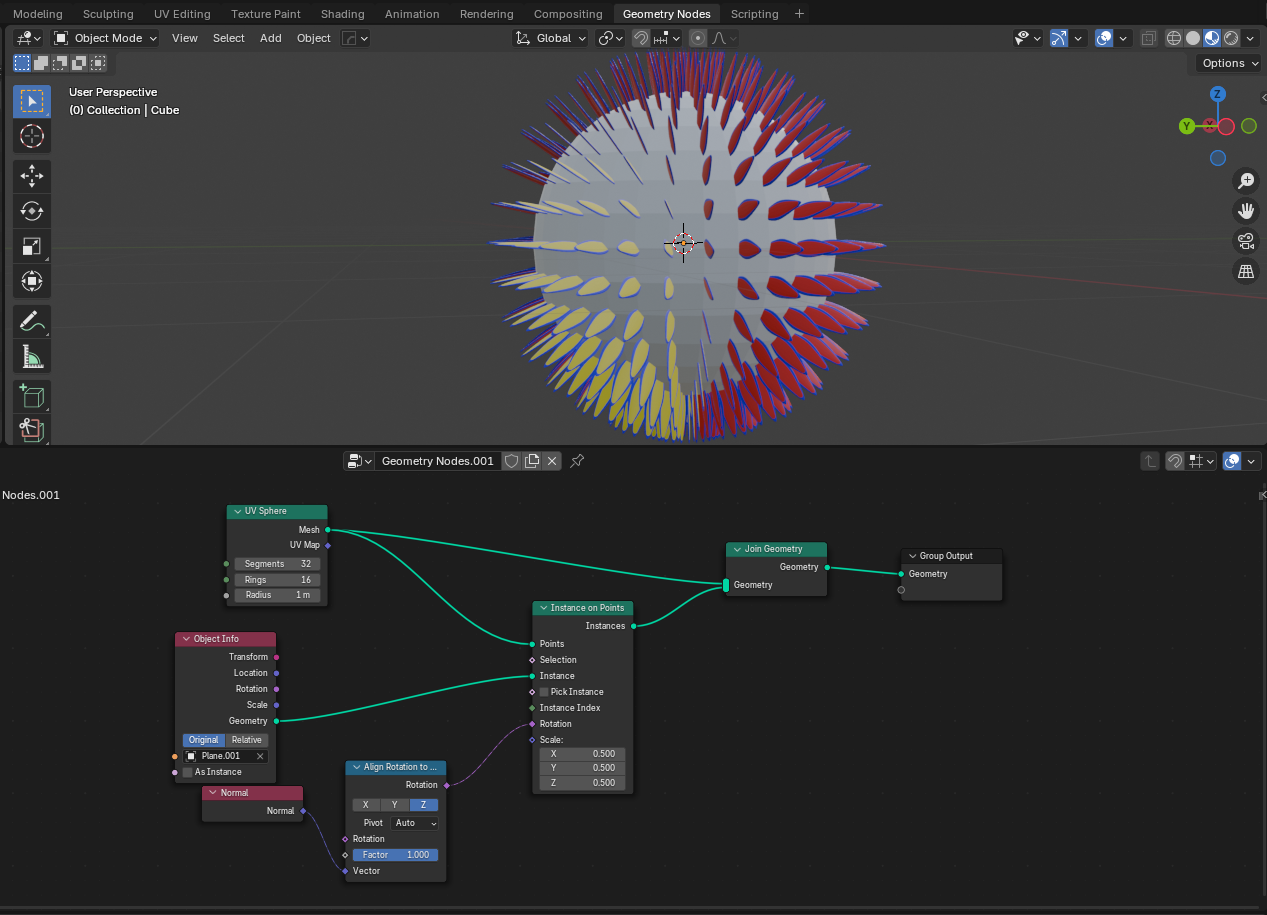Viewport: 1267px width, 915px height.
Task: Select the Move tool
Action: [x=32, y=176]
